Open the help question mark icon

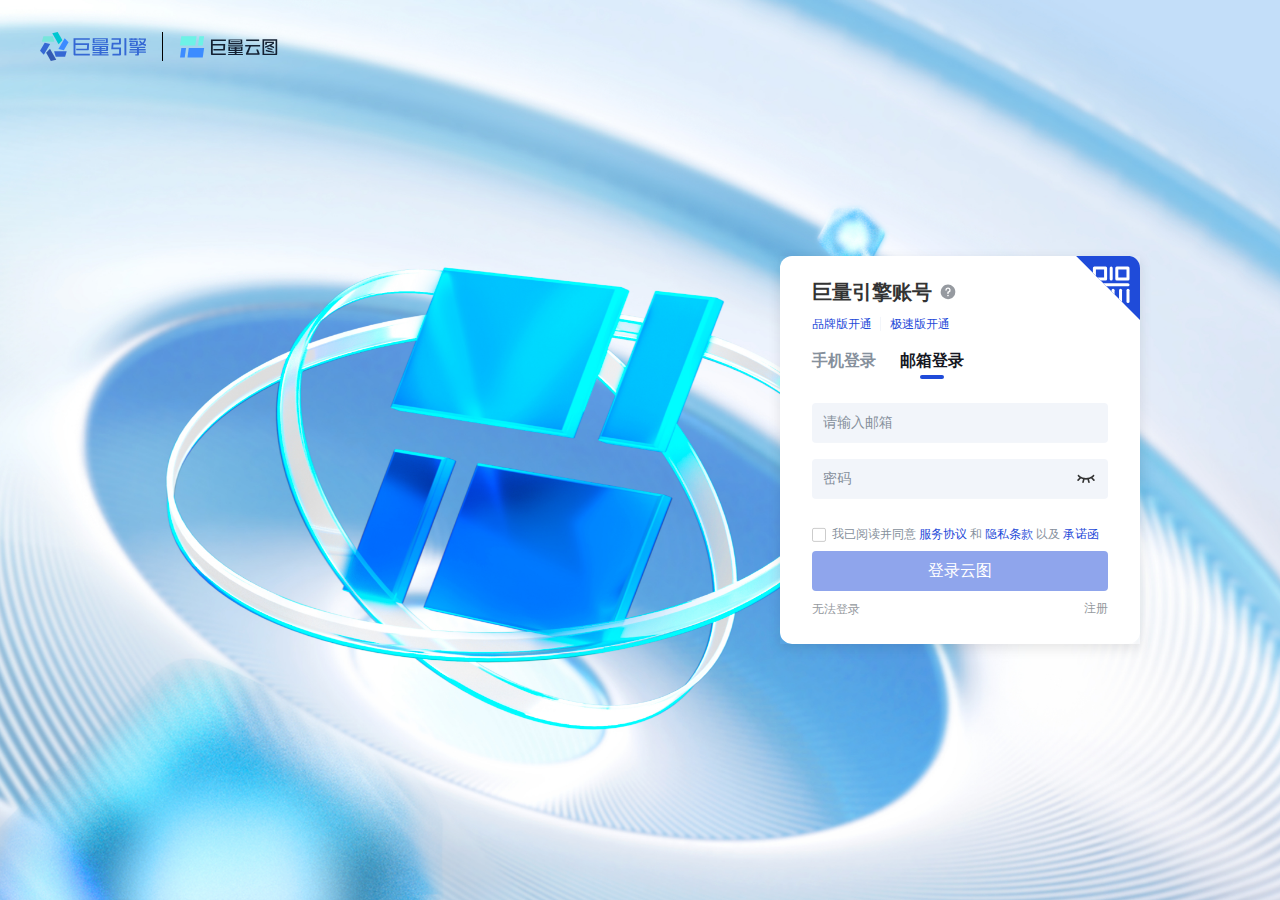click(x=948, y=292)
